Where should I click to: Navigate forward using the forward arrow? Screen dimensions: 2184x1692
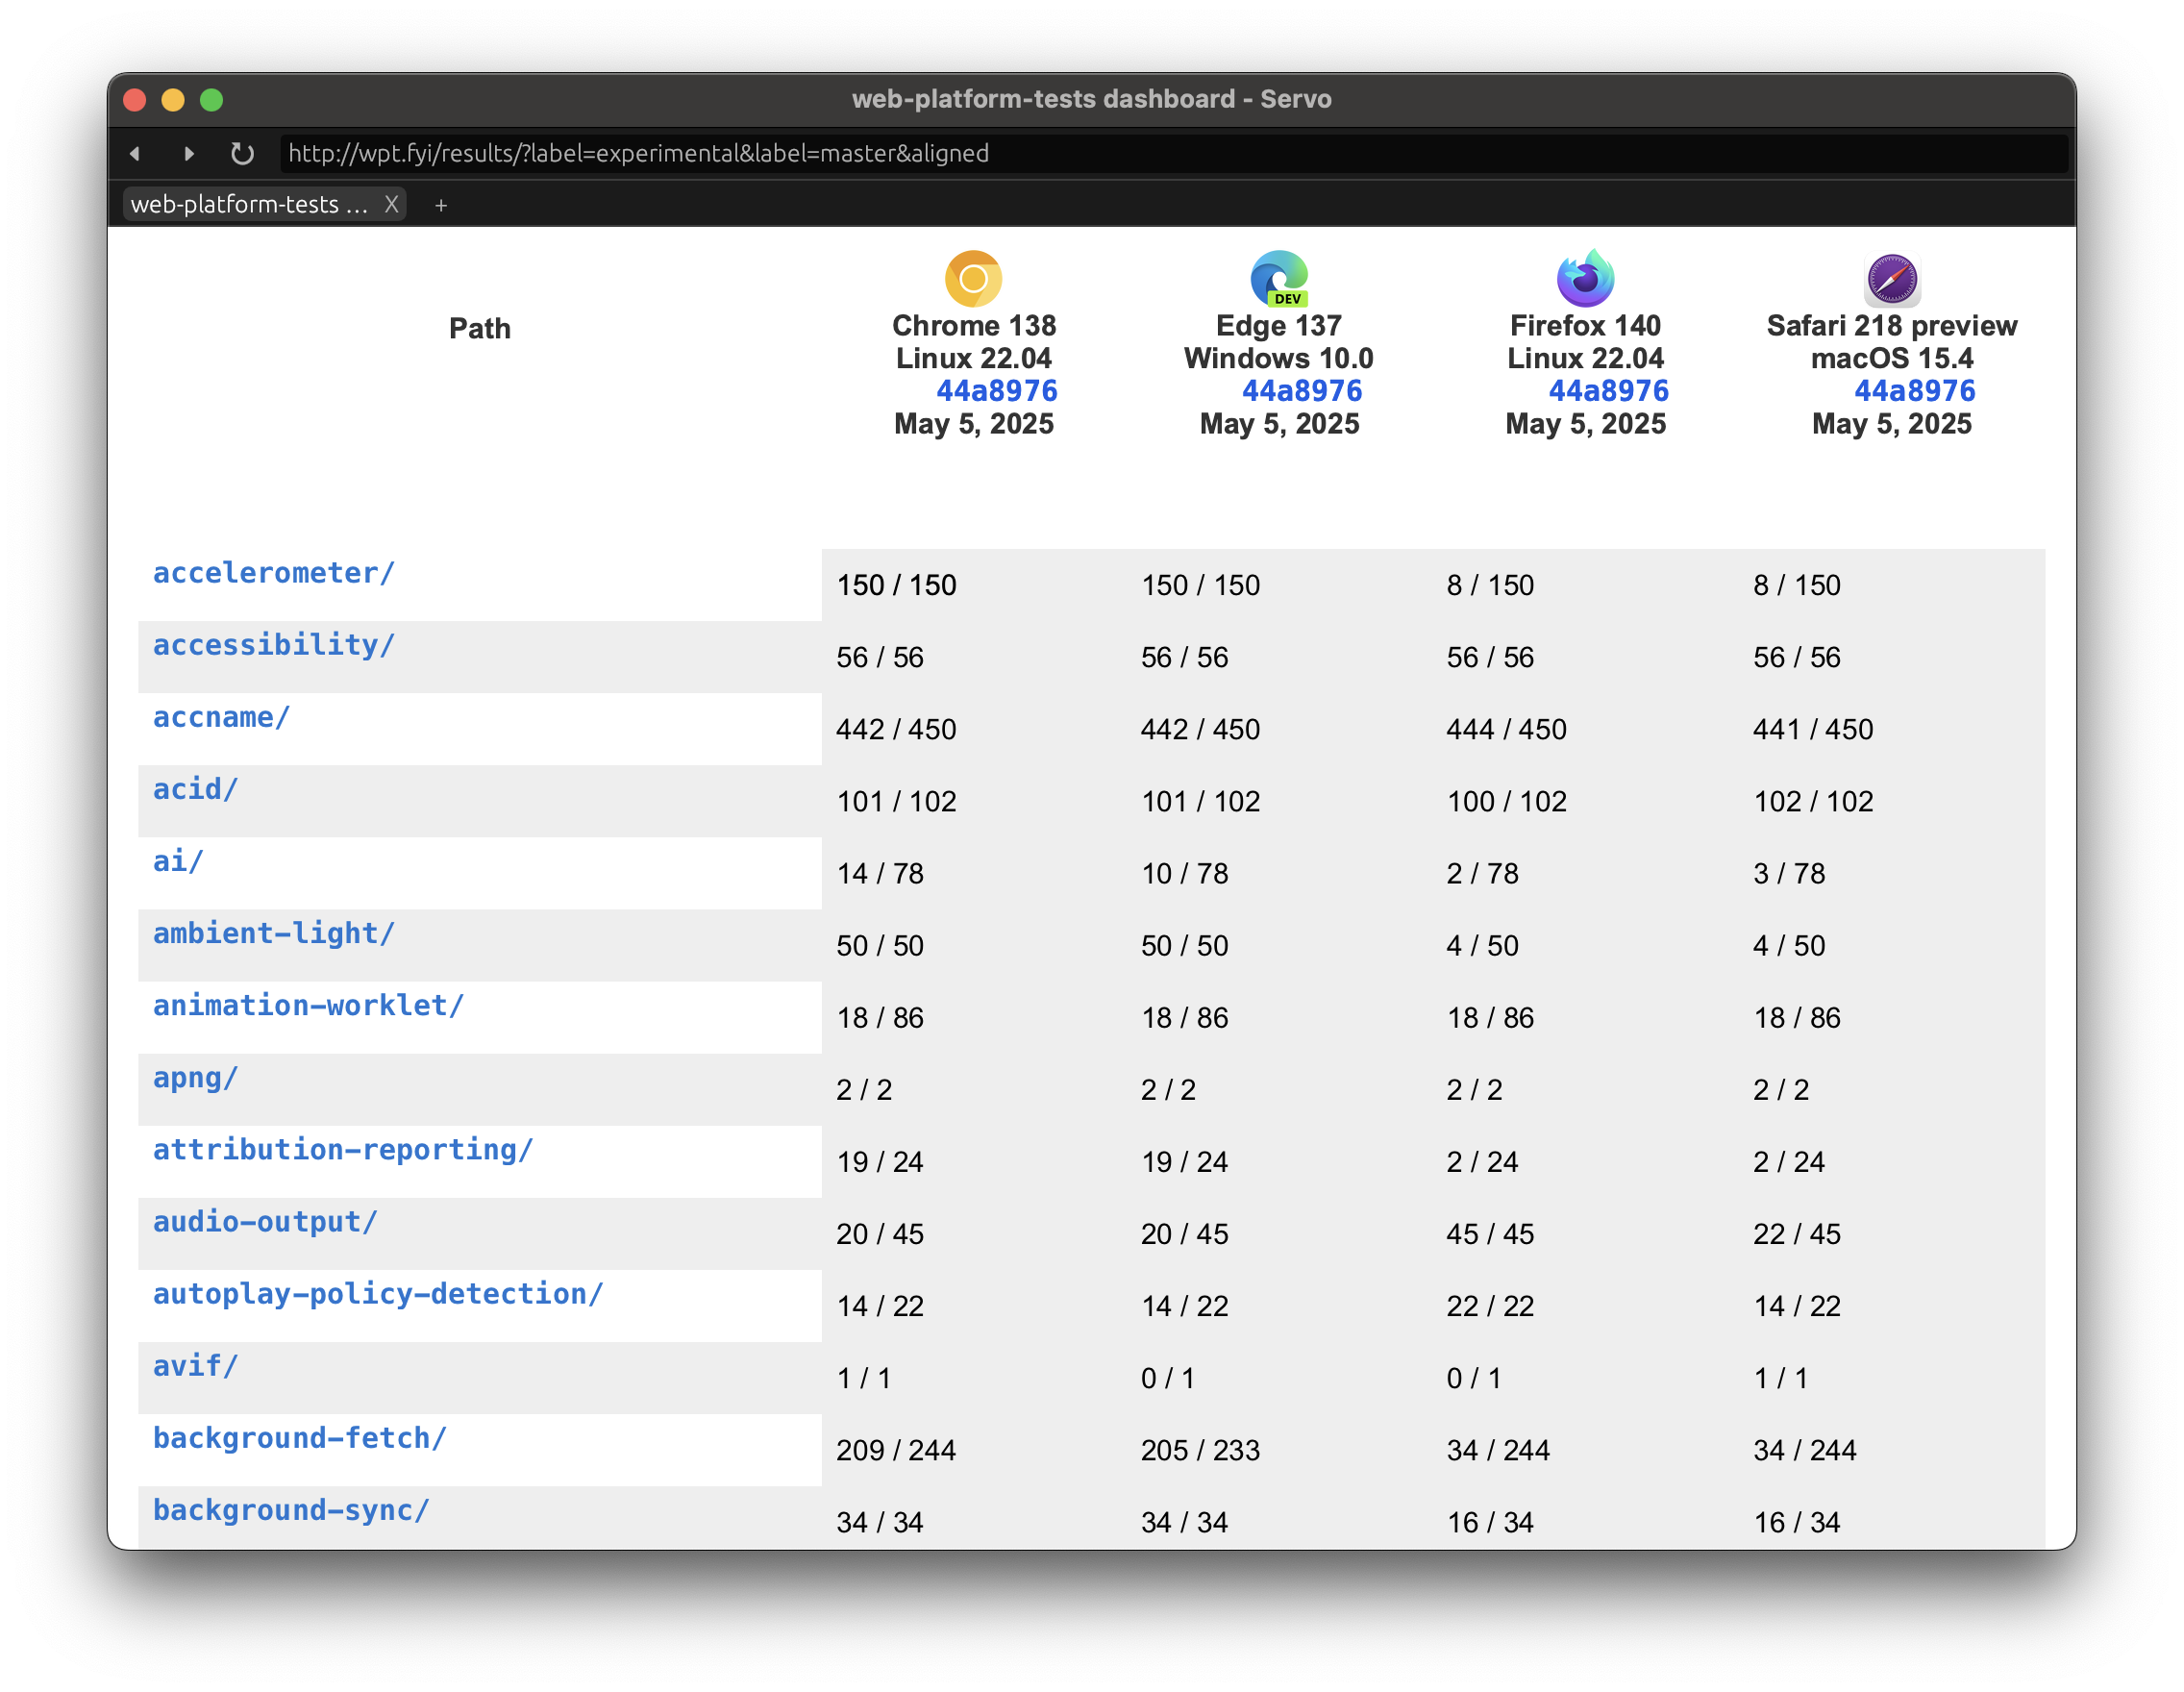point(189,153)
